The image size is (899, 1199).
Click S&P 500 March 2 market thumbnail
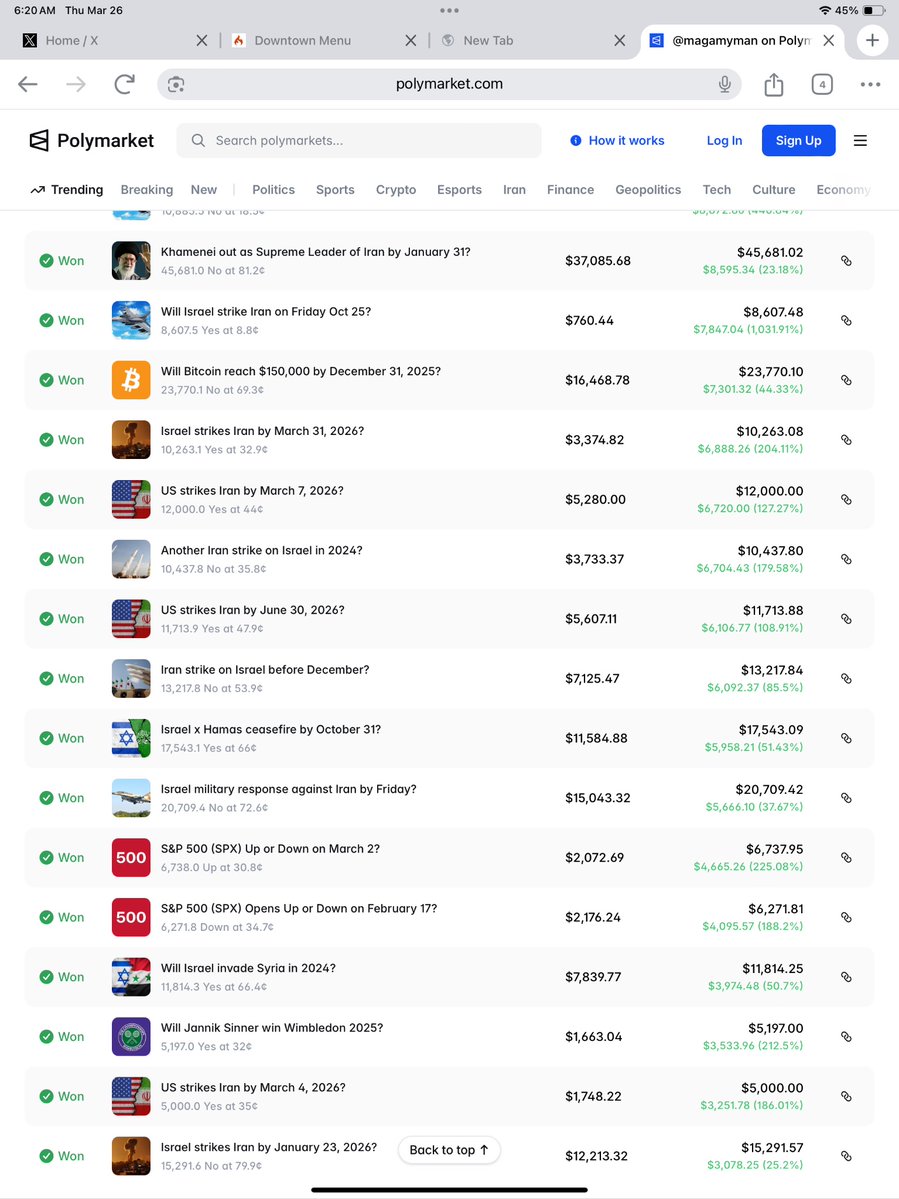(x=131, y=857)
